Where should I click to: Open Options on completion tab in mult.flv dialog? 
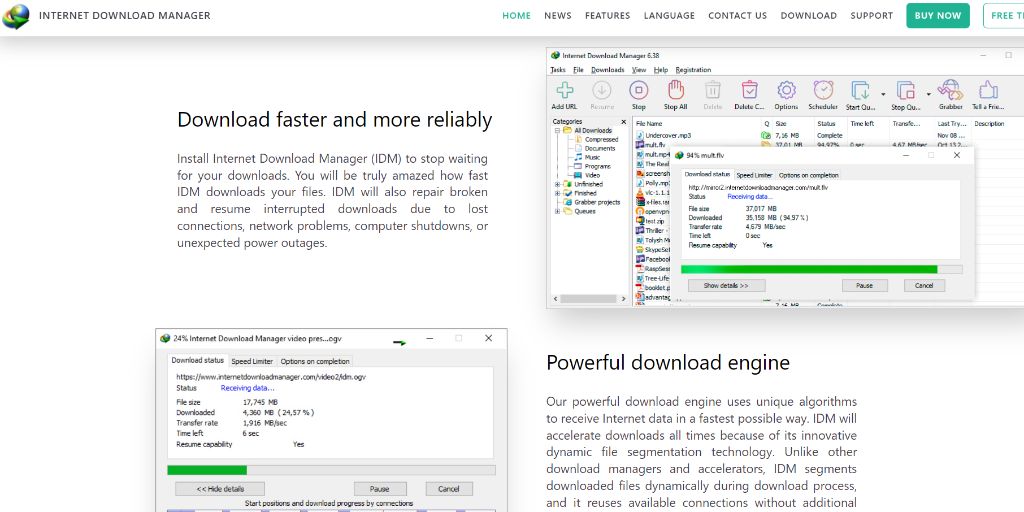[x=808, y=175]
